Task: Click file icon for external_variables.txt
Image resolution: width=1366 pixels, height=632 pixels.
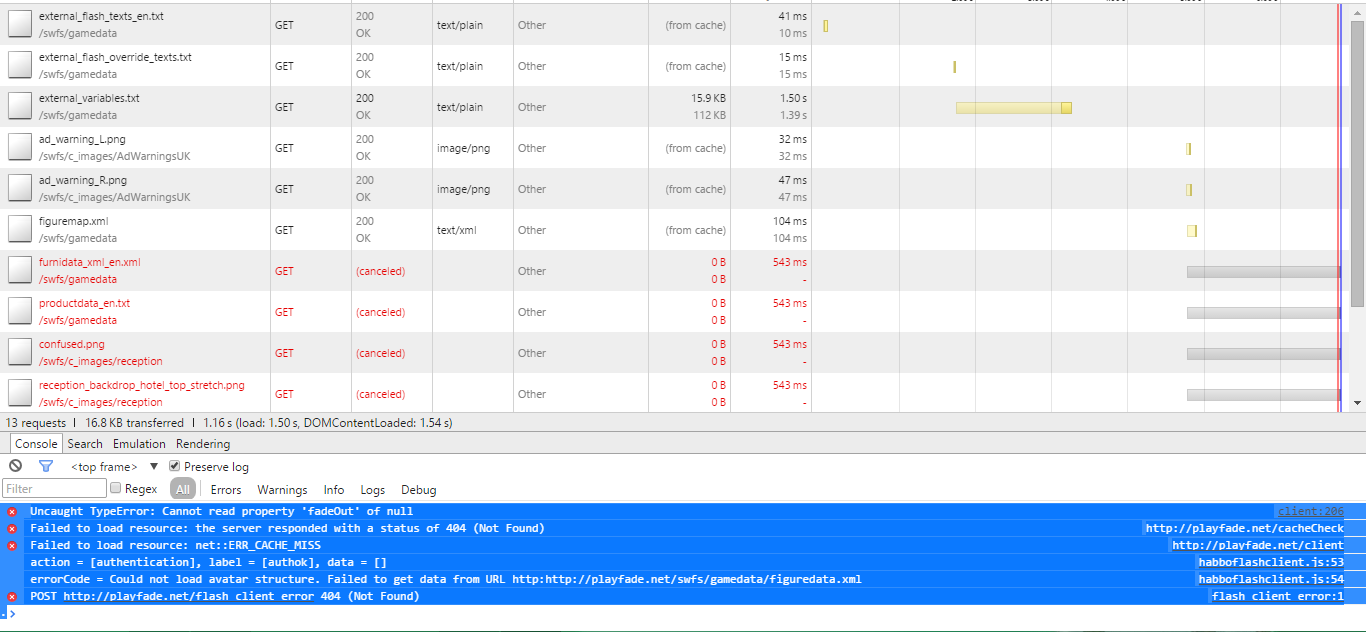Action: point(20,107)
